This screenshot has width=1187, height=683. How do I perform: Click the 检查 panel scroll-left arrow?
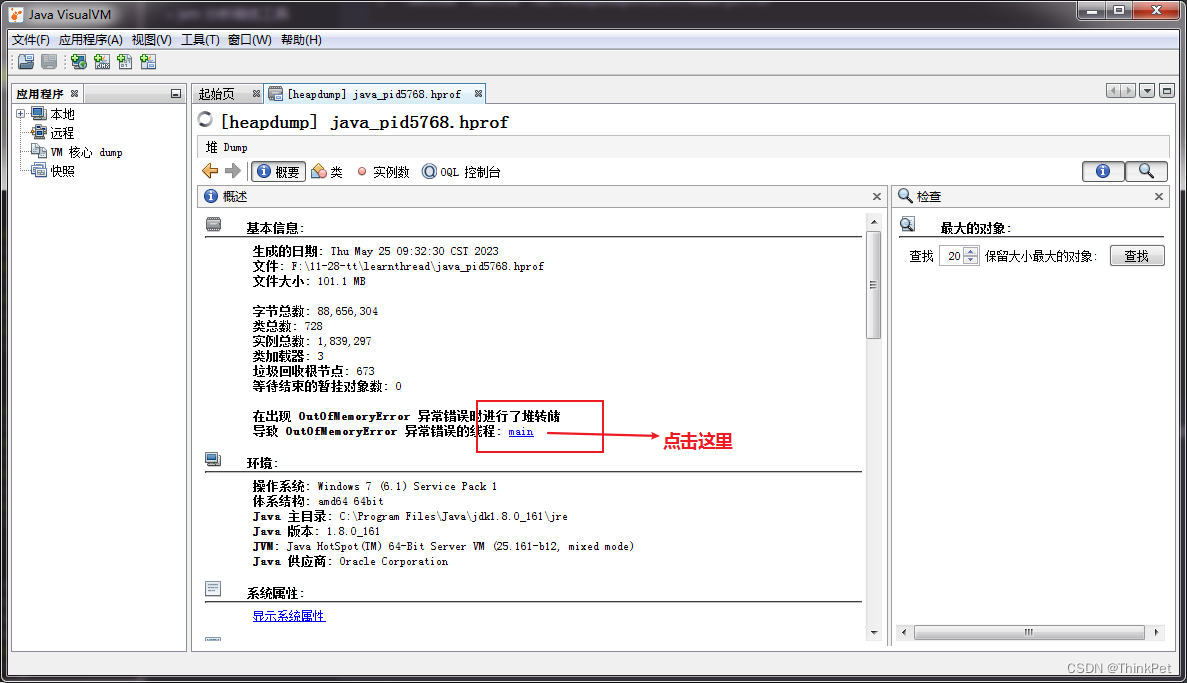[904, 632]
